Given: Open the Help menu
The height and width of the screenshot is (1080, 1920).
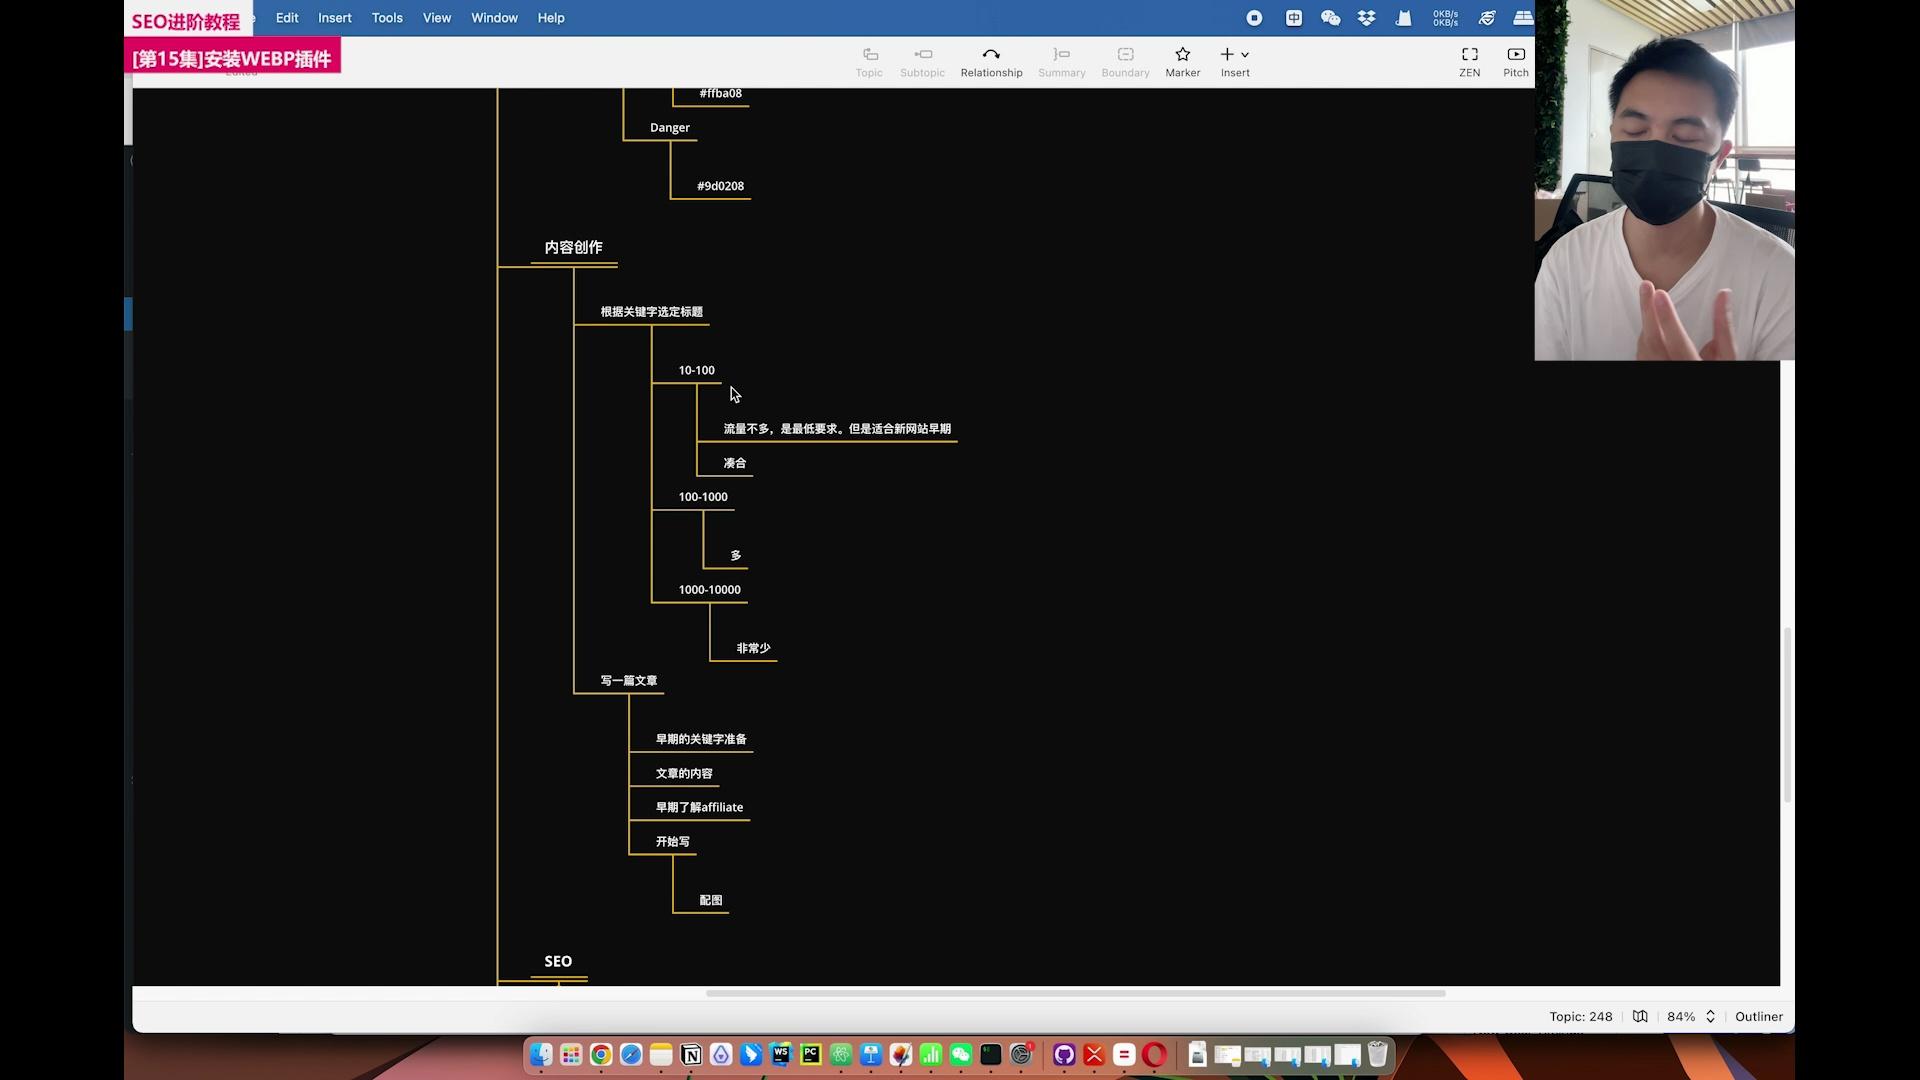Looking at the screenshot, I should [x=551, y=18].
